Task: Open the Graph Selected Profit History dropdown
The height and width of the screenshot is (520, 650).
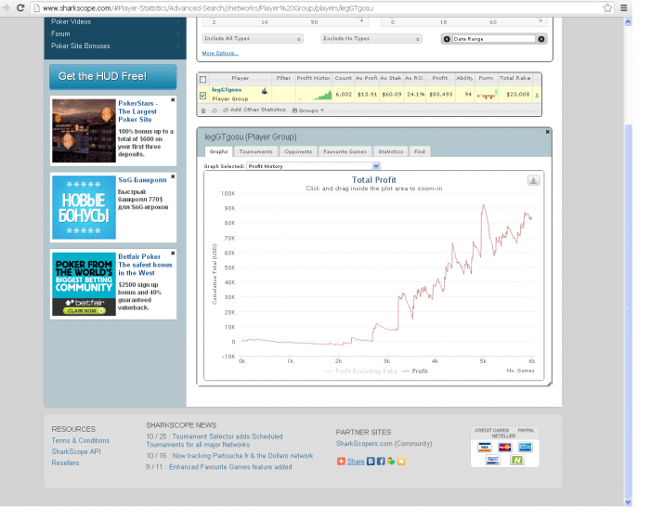Action: click(x=313, y=166)
